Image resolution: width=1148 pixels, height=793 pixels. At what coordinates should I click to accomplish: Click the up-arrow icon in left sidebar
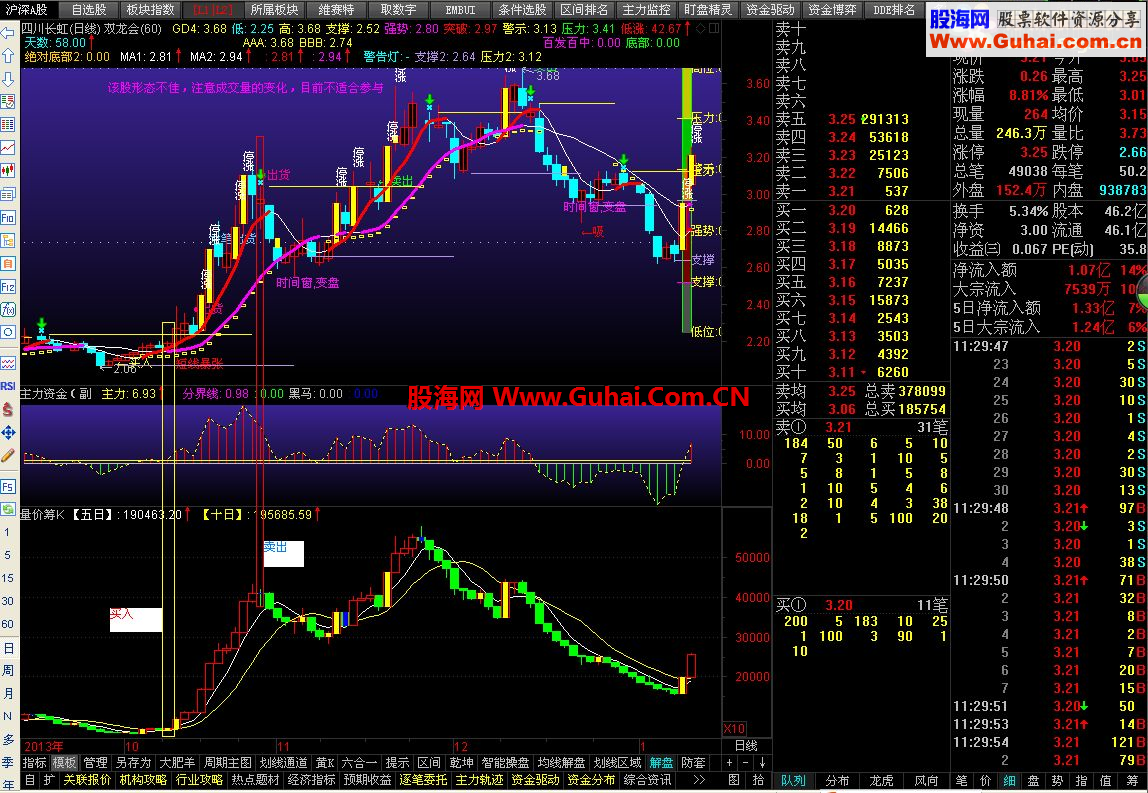click(x=8, y=56)
